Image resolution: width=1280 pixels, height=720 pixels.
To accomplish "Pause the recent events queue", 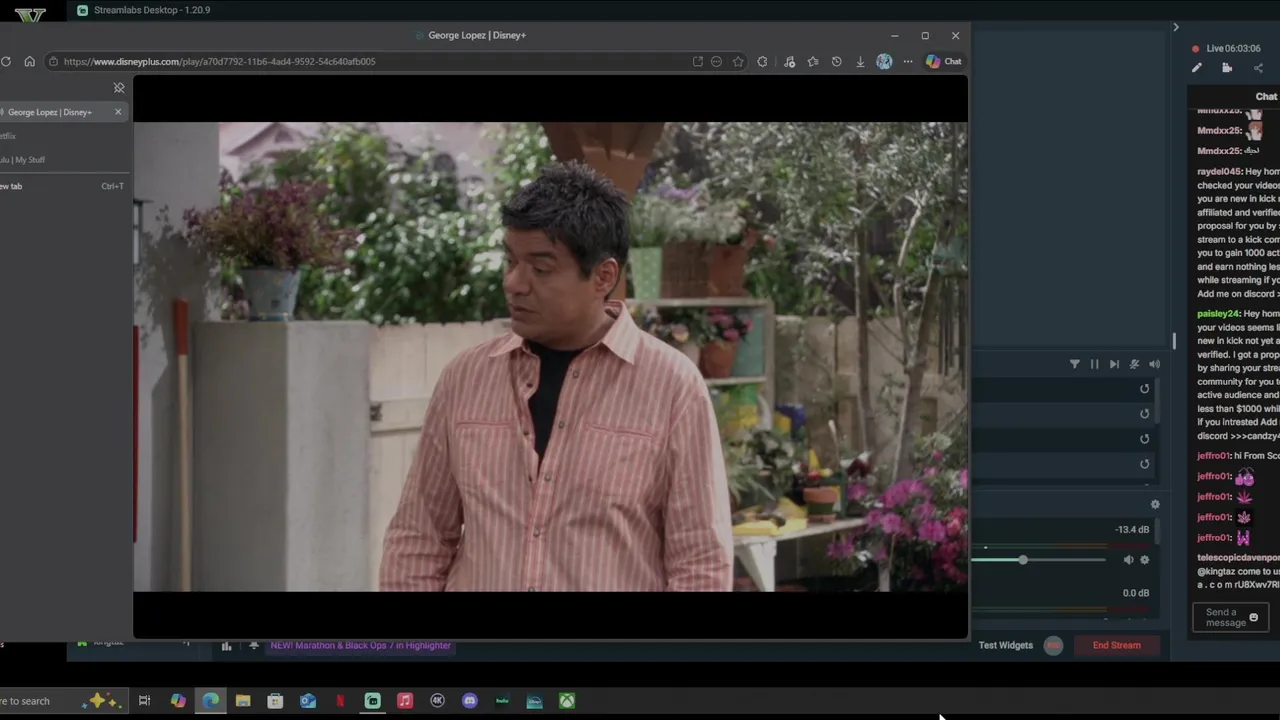I will point(1094,364).
